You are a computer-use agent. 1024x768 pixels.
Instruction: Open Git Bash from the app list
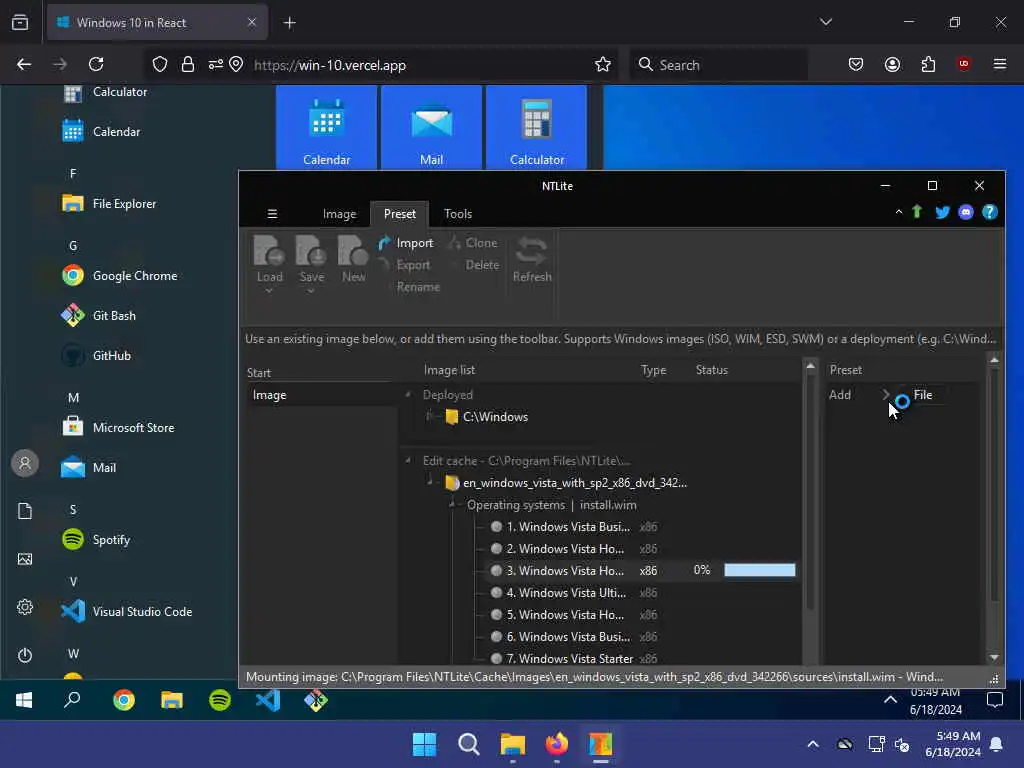click(x=99, y=315)
